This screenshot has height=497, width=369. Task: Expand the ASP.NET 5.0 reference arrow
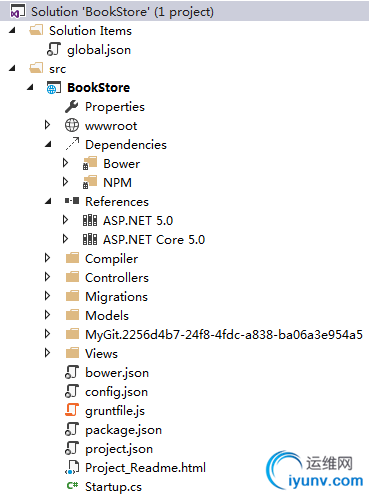pyautogui.click(x=65, y=220)
